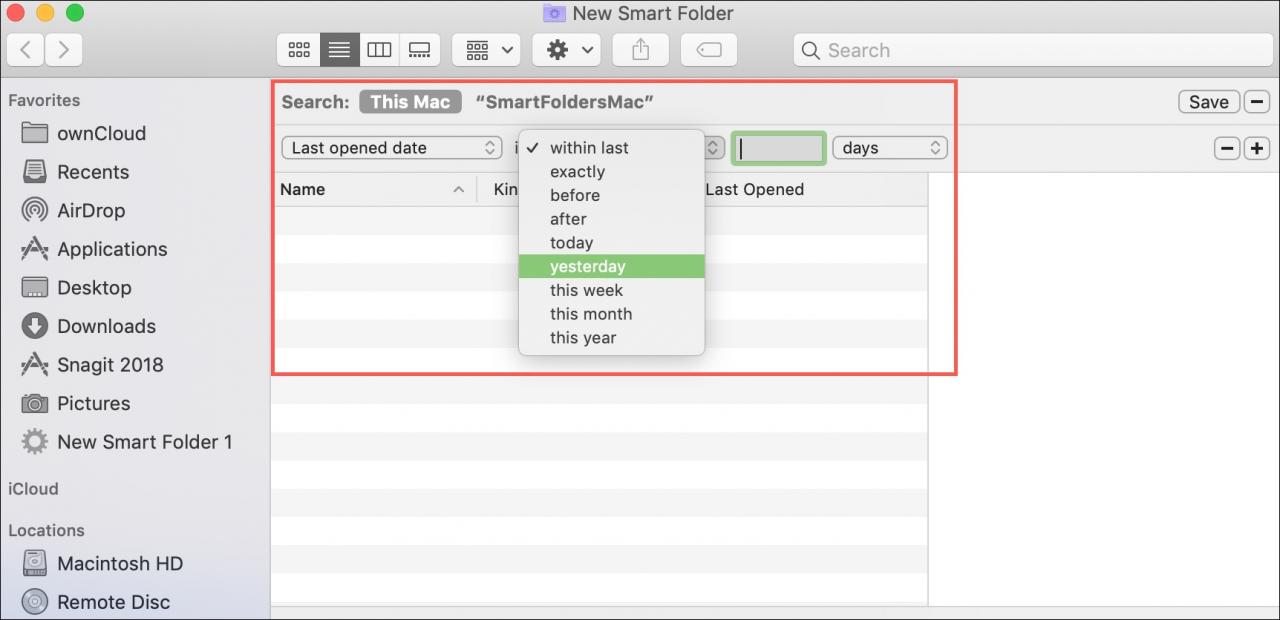
Task: Open the gear action menu
Action: pos(566,50)
